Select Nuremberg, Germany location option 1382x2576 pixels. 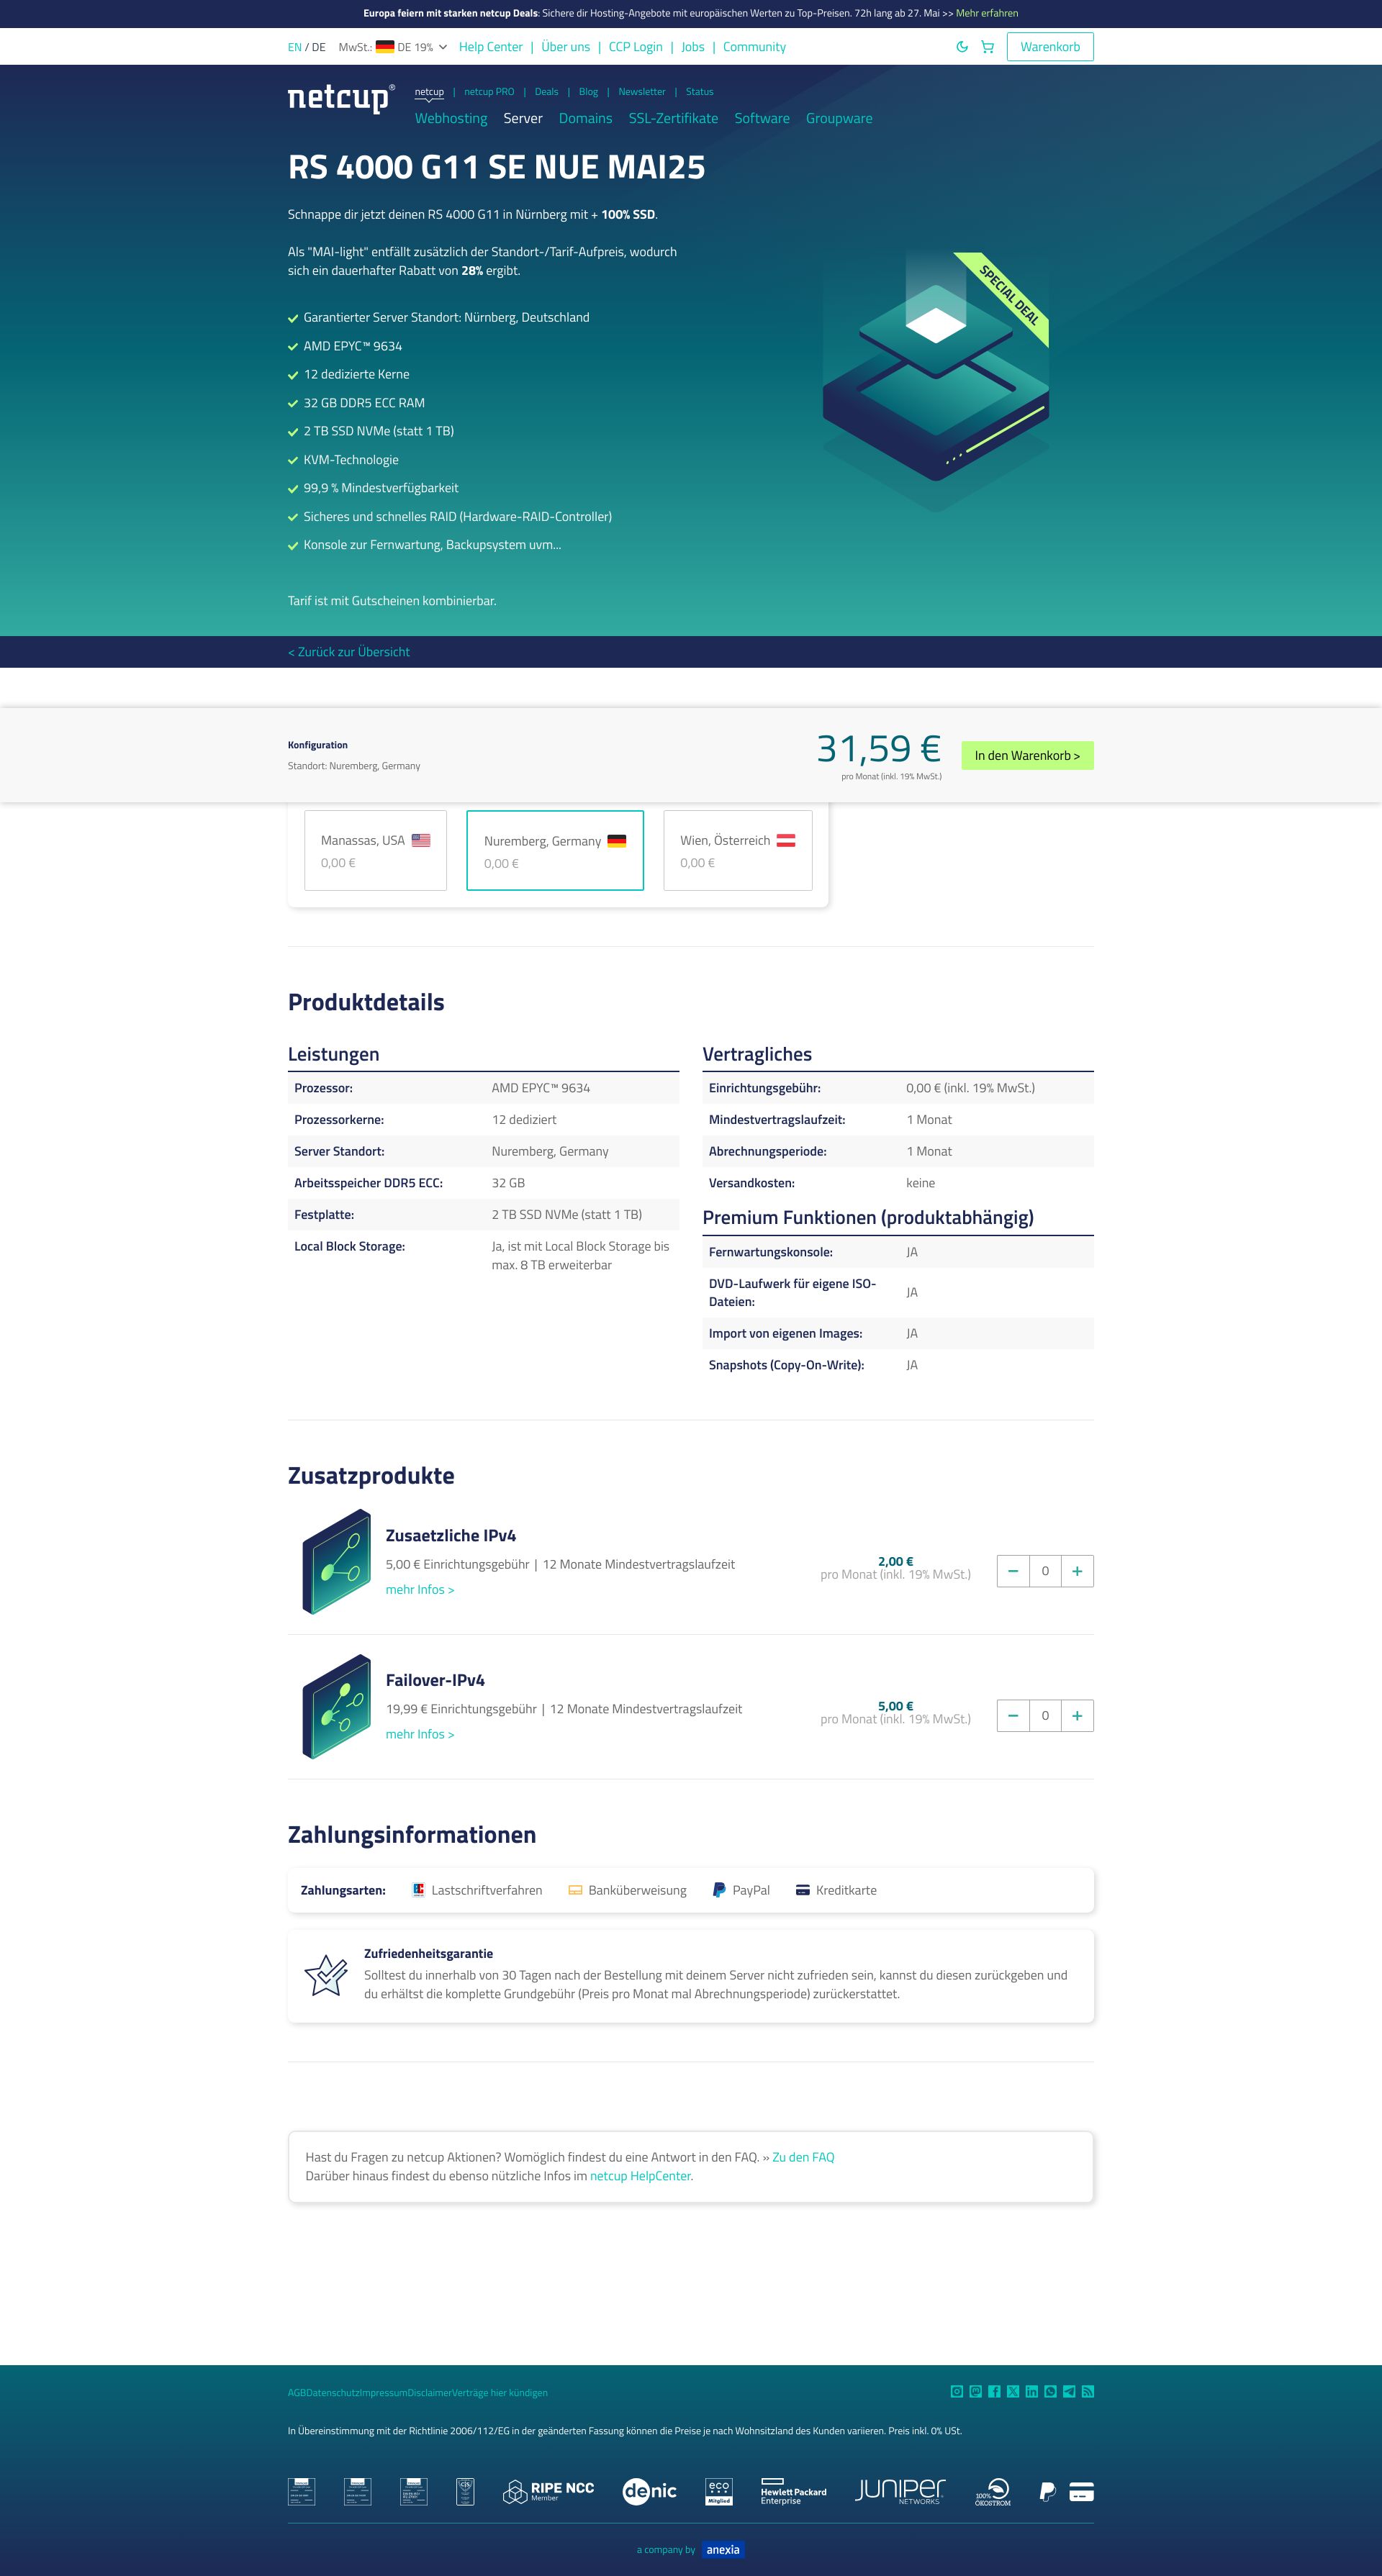click(x=555, y=850)
